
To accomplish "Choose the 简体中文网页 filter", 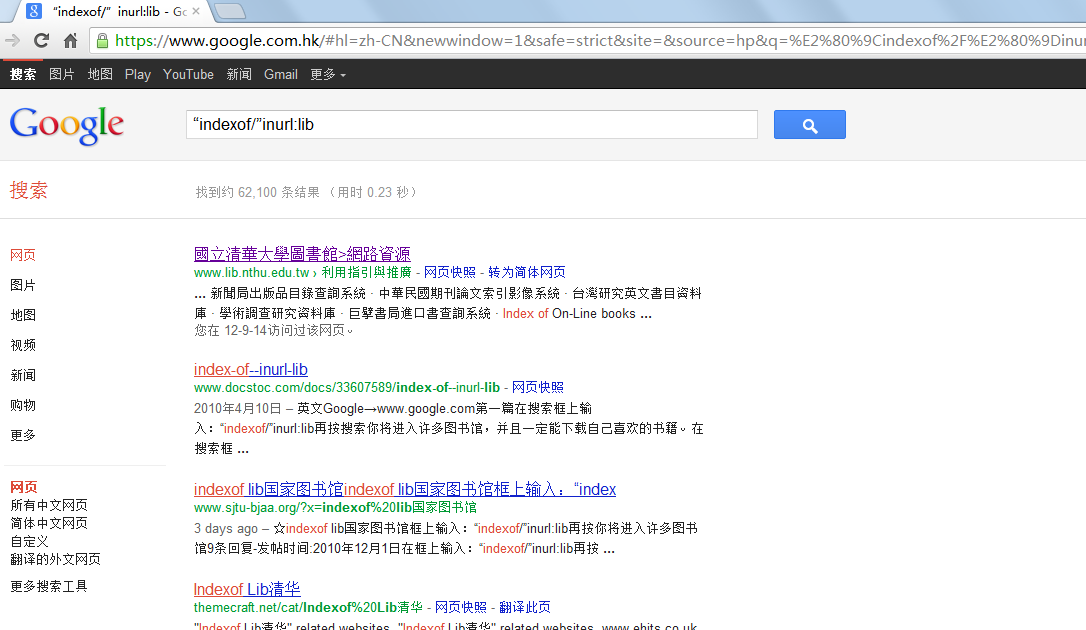I will coord(48,523).
